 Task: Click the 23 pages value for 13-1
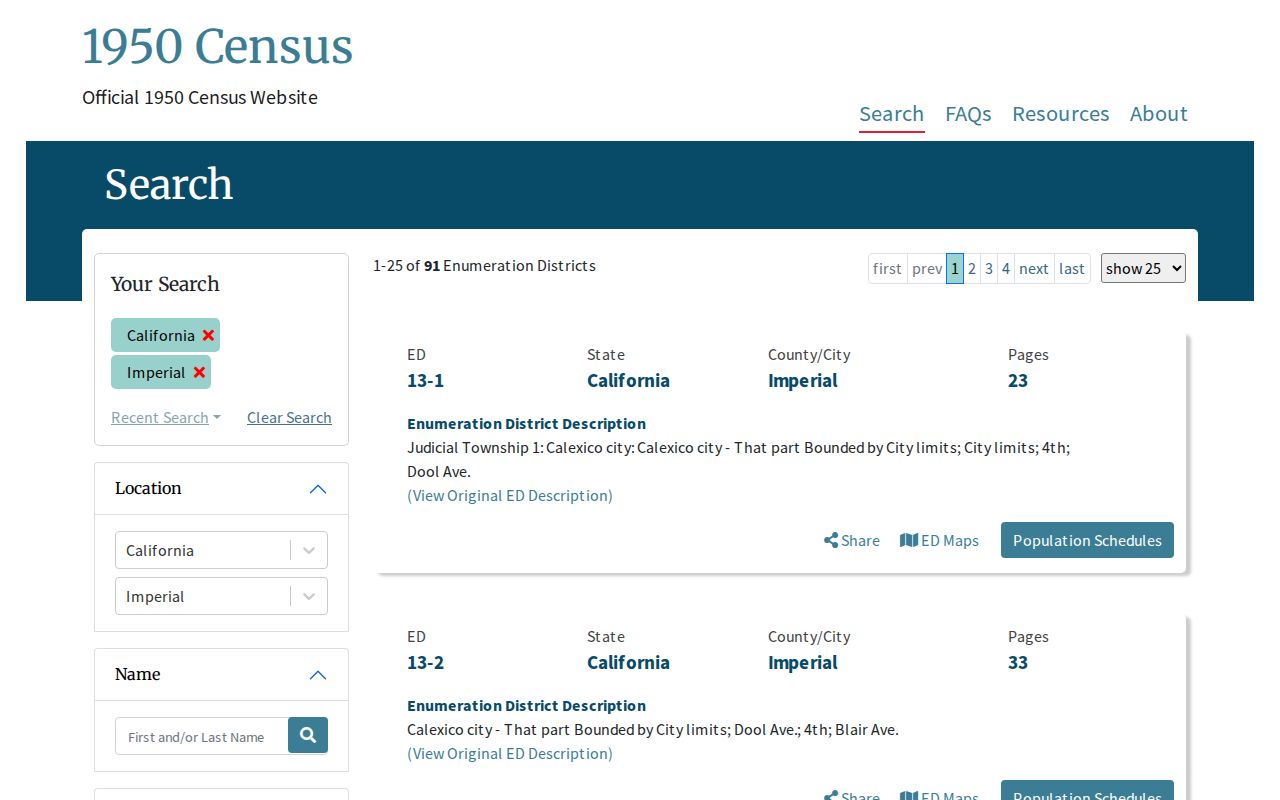1018,381
